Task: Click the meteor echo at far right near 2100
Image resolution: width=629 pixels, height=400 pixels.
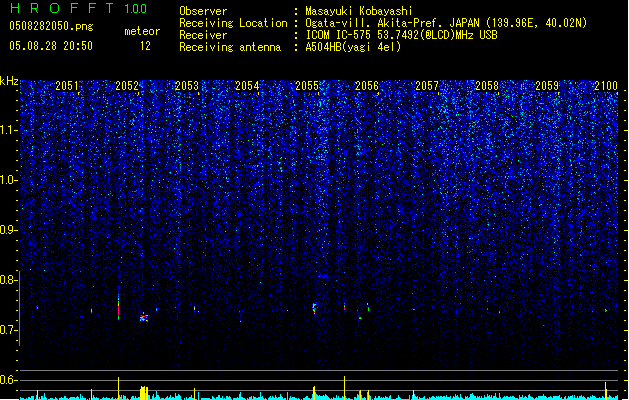Action: 606,310
